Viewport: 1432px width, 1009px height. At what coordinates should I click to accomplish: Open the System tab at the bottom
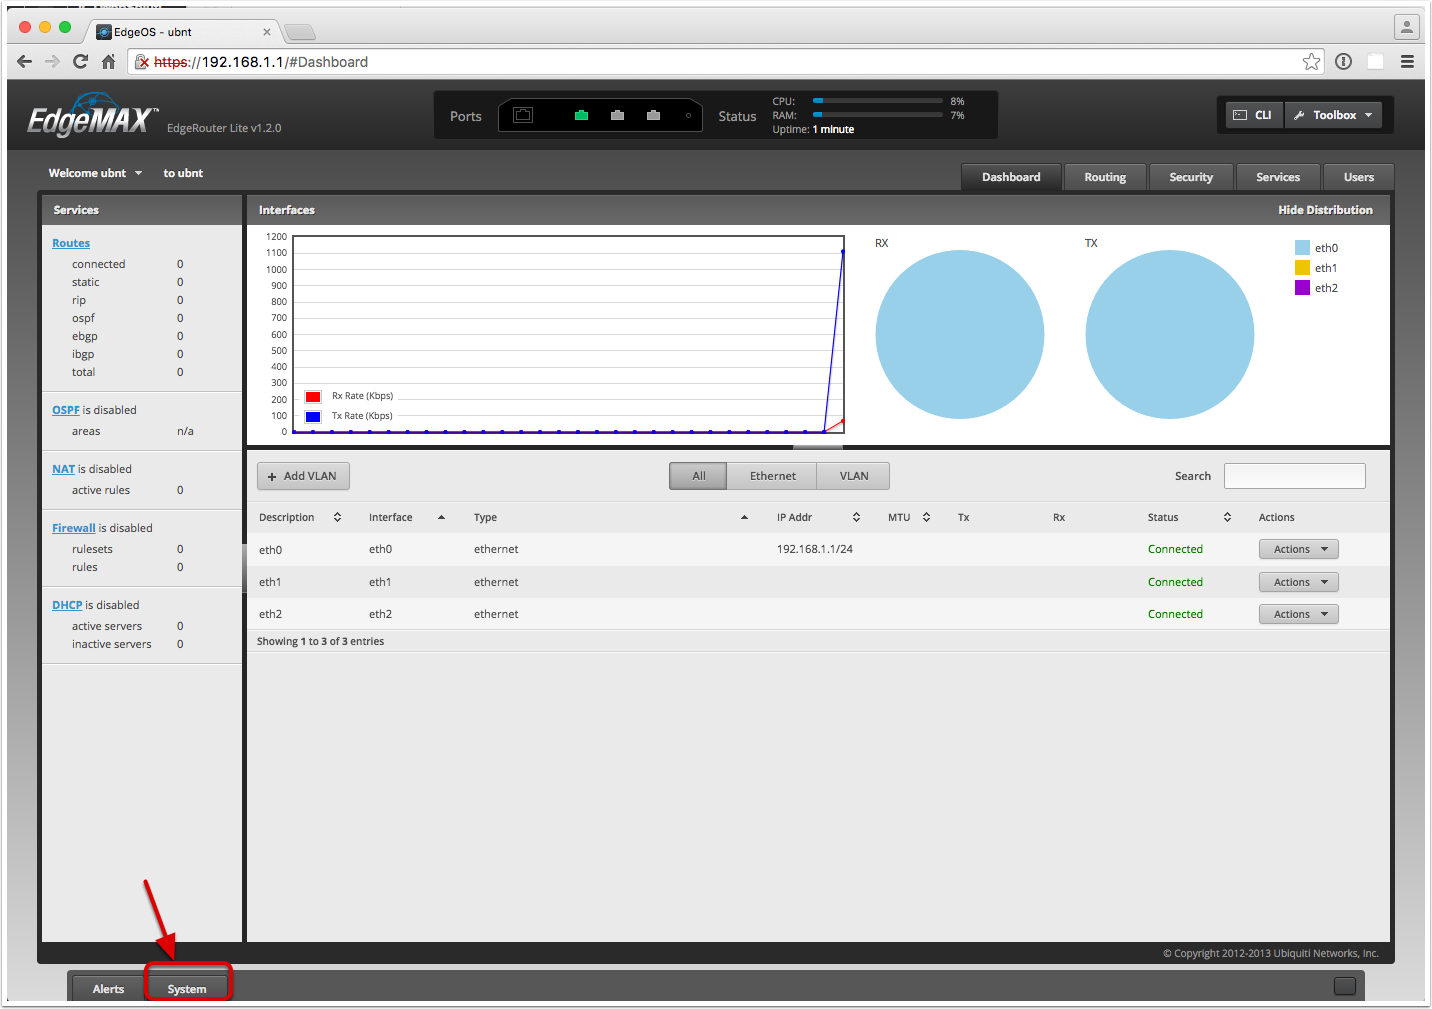[187, 988]
